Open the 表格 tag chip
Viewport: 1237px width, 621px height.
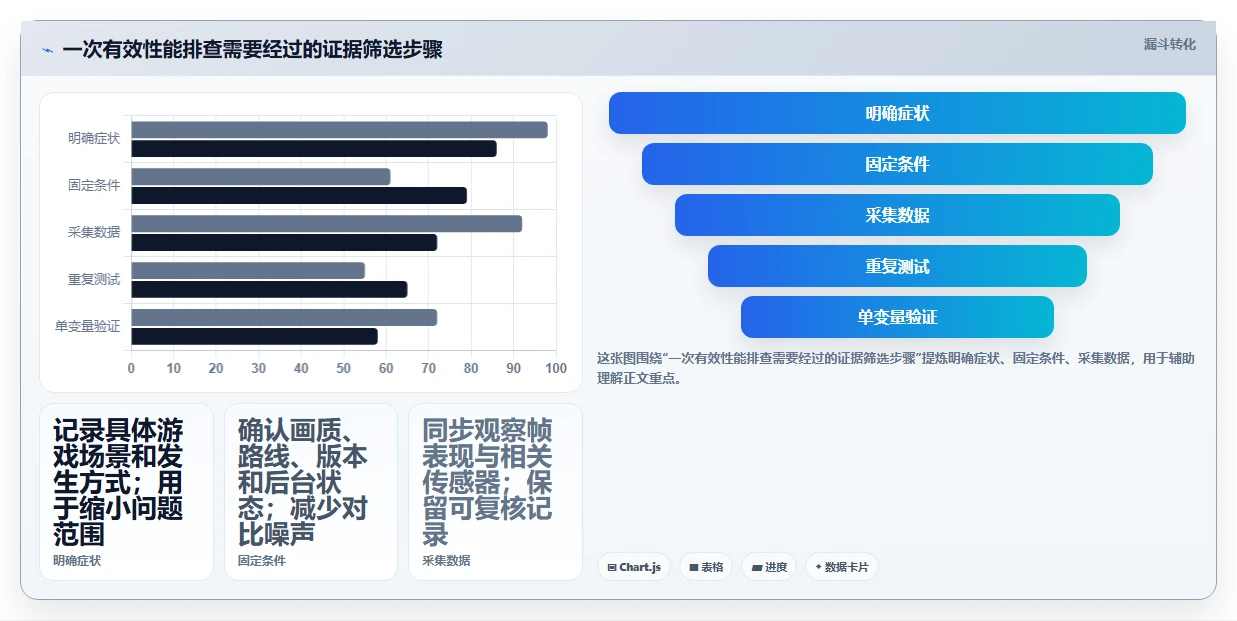[x=706, y=567]
